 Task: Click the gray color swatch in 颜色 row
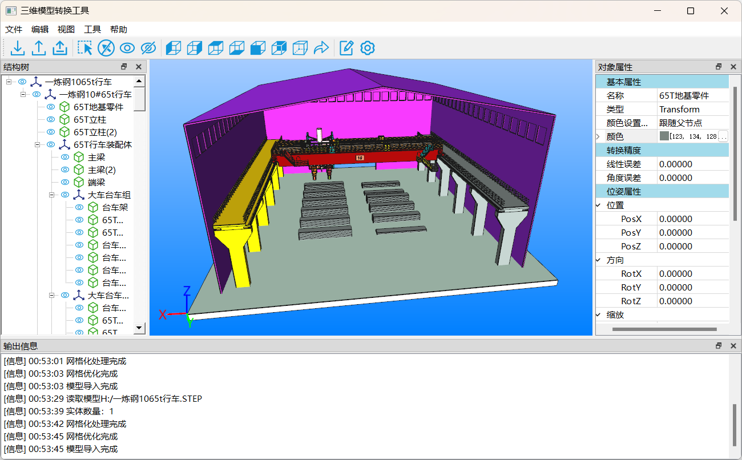[664, 137]
